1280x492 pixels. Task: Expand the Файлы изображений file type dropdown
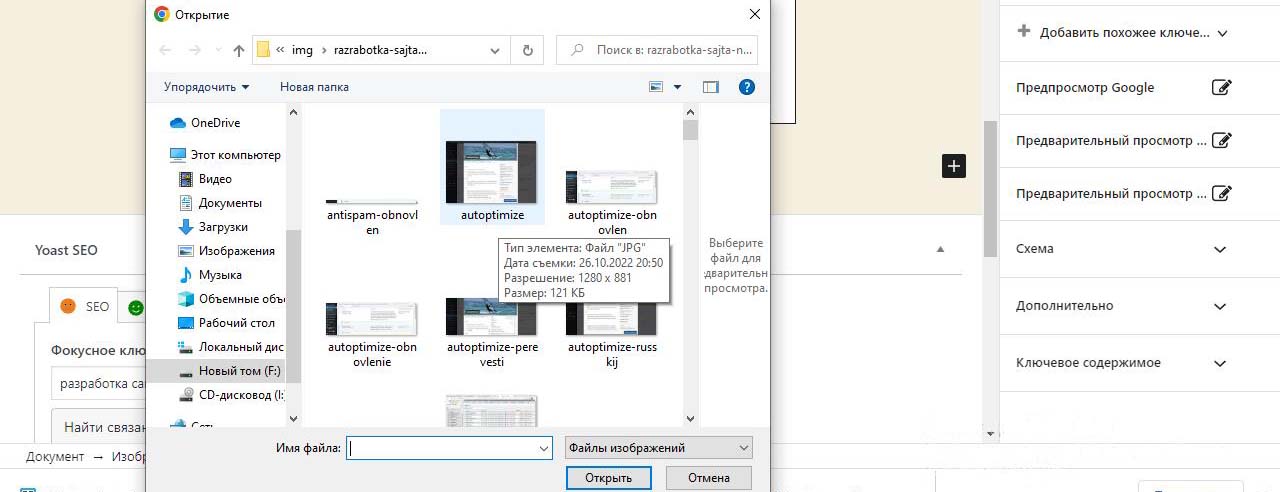658,448
